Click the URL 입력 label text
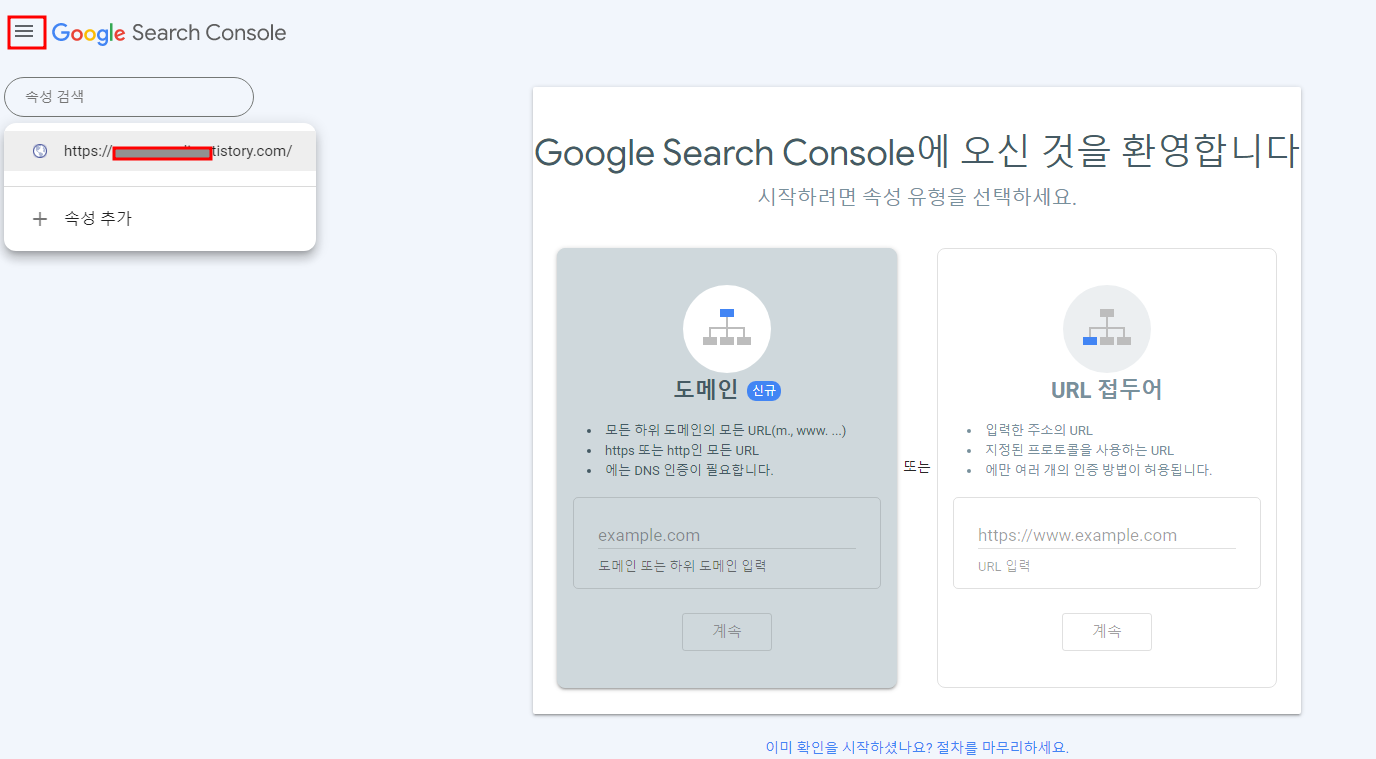 coord(1004,566)
